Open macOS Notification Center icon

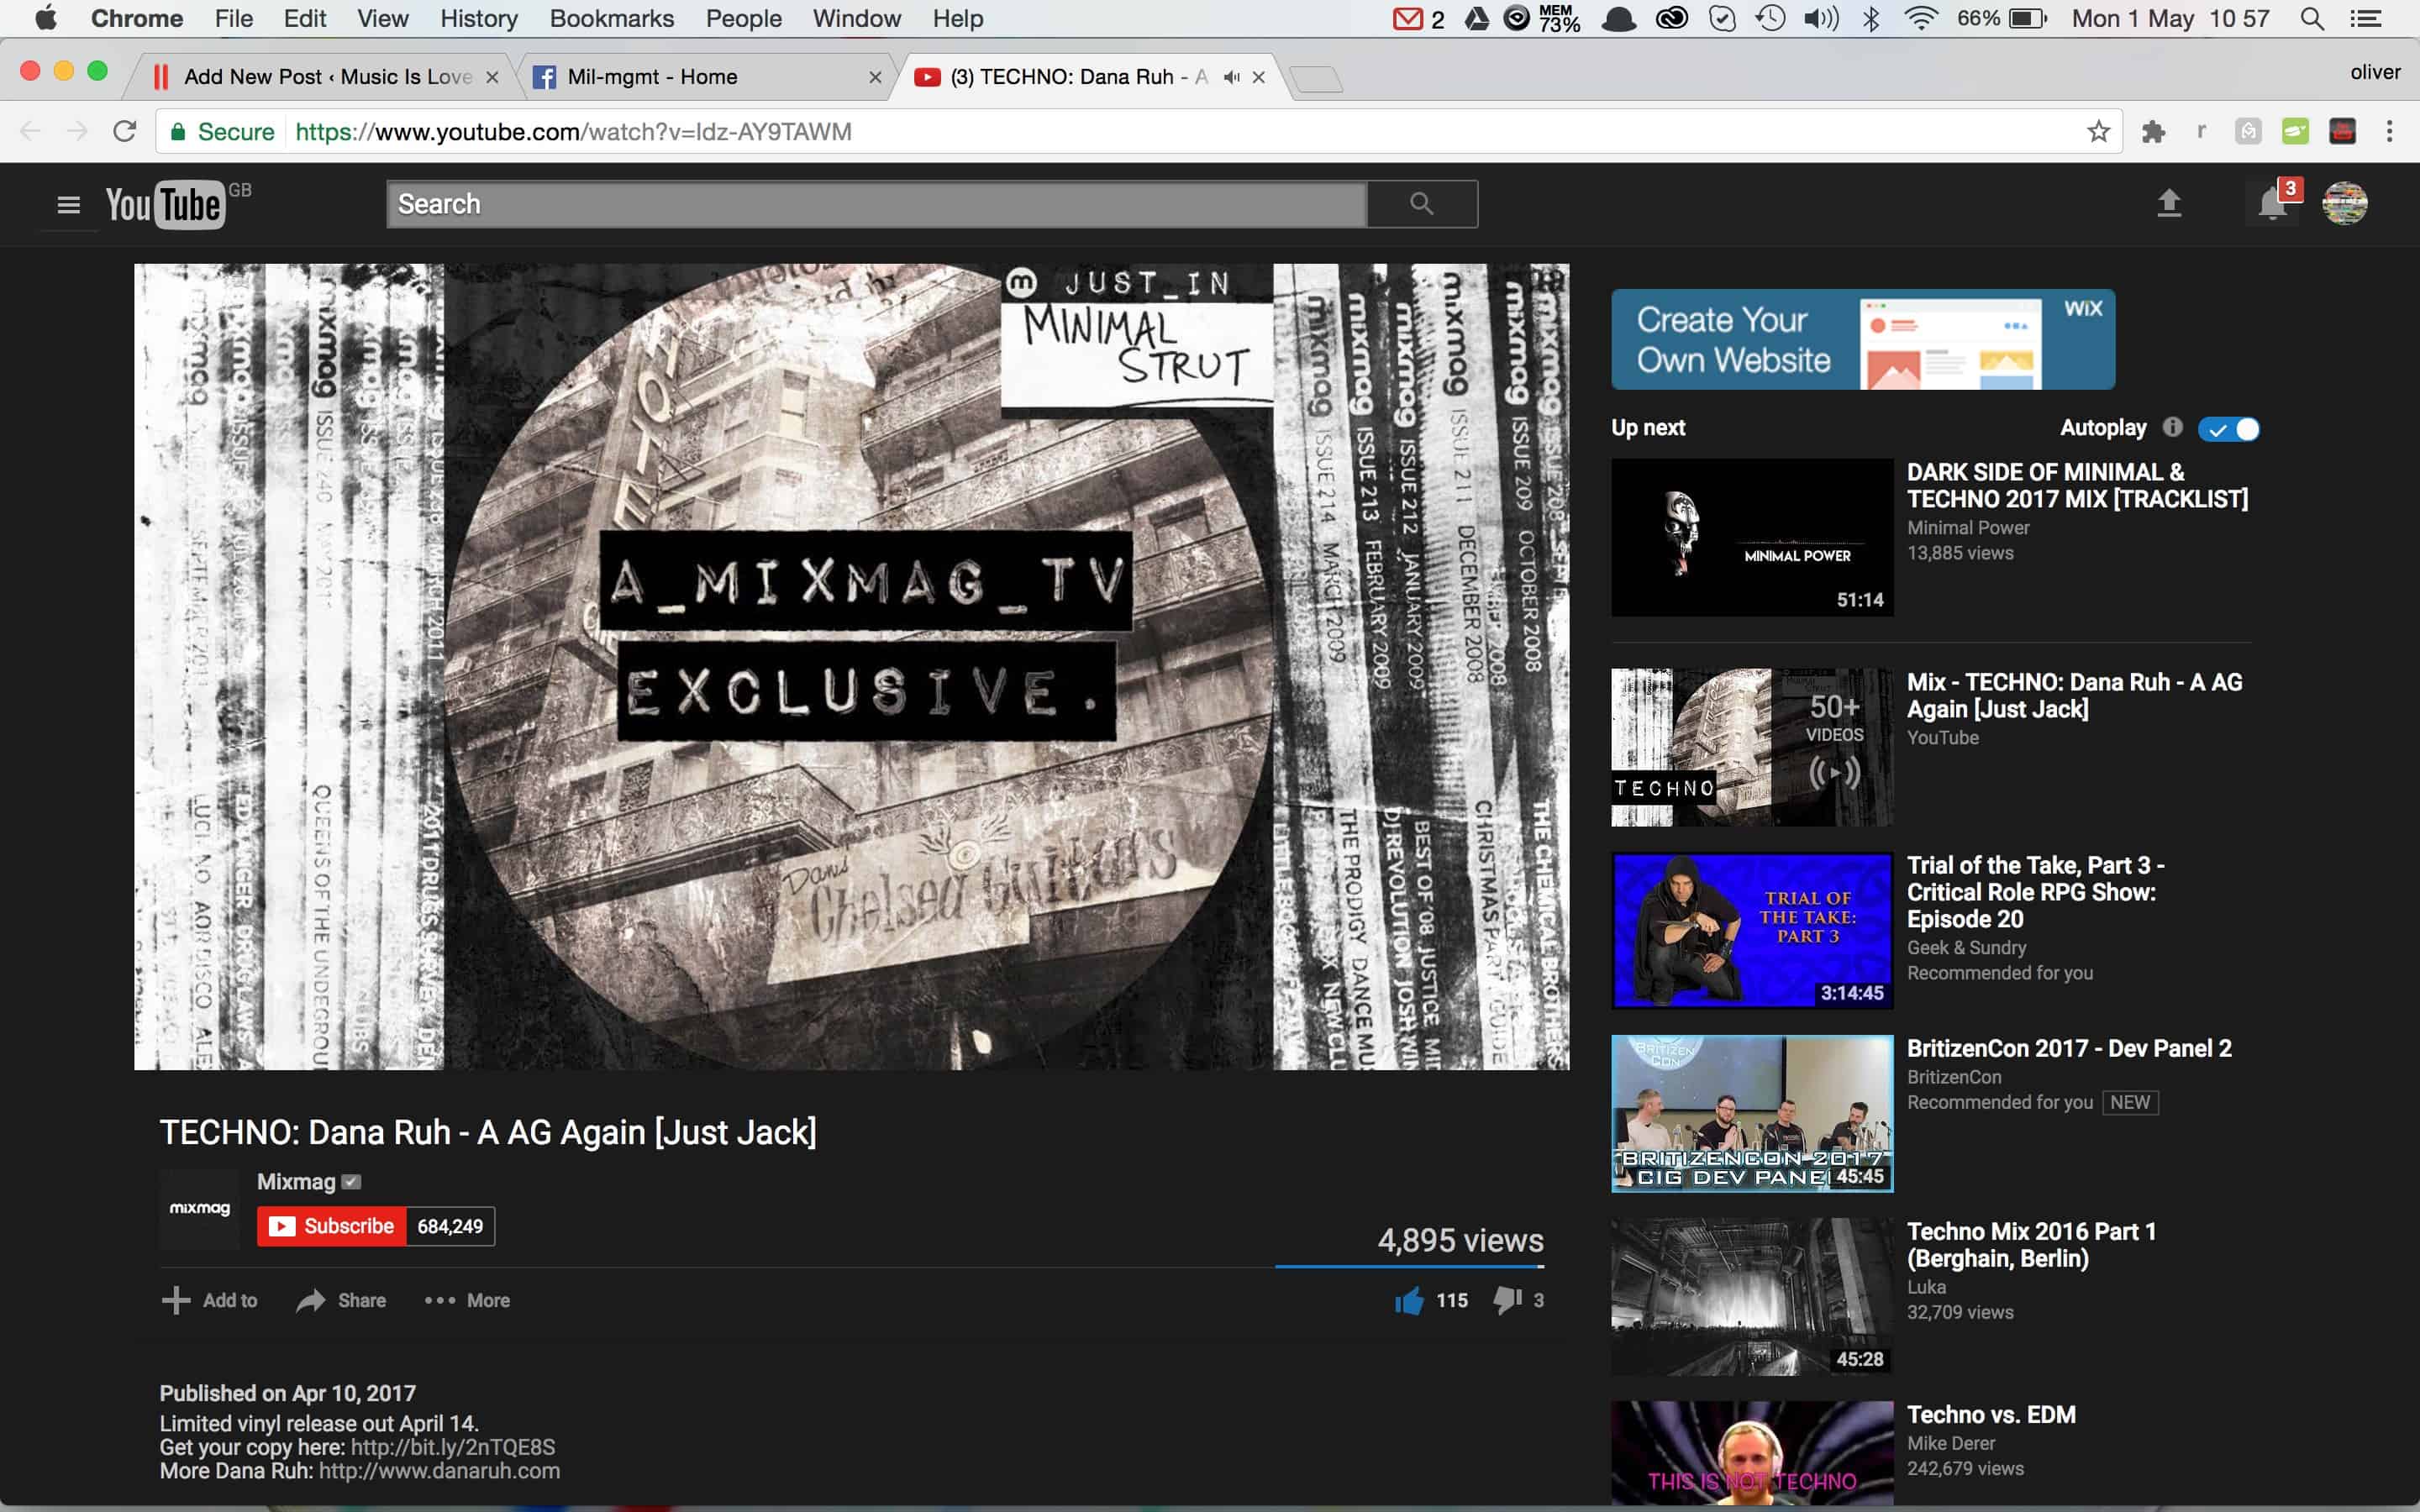click(2366, 19)
